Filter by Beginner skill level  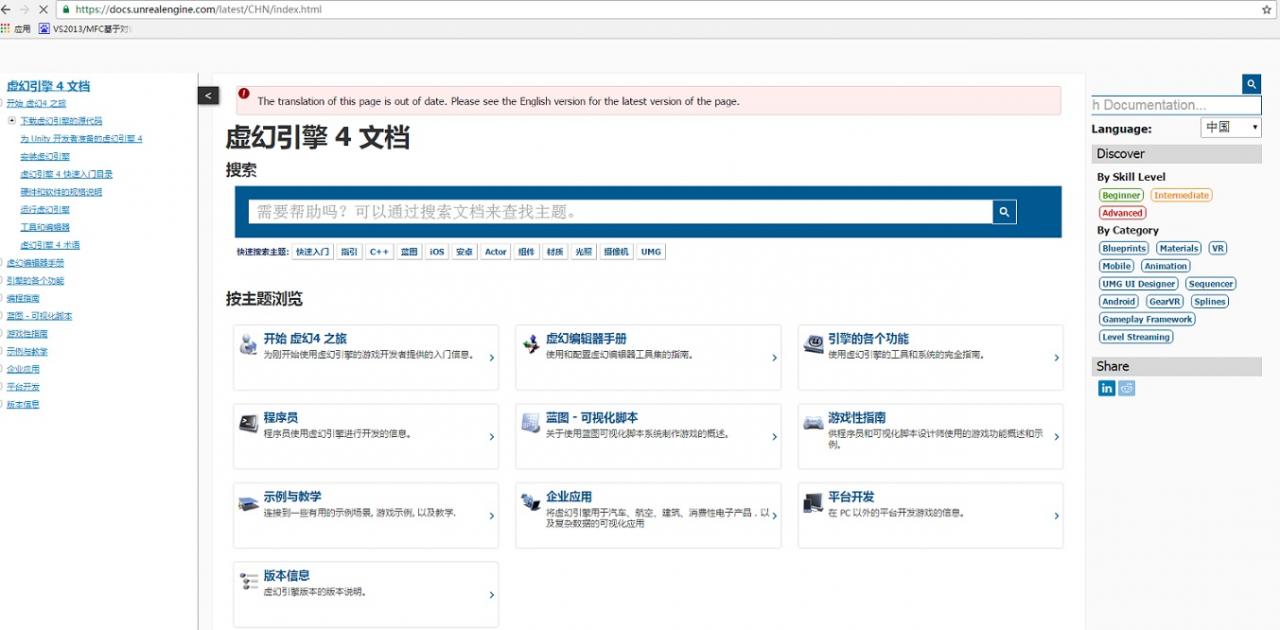coord(1121,195)
